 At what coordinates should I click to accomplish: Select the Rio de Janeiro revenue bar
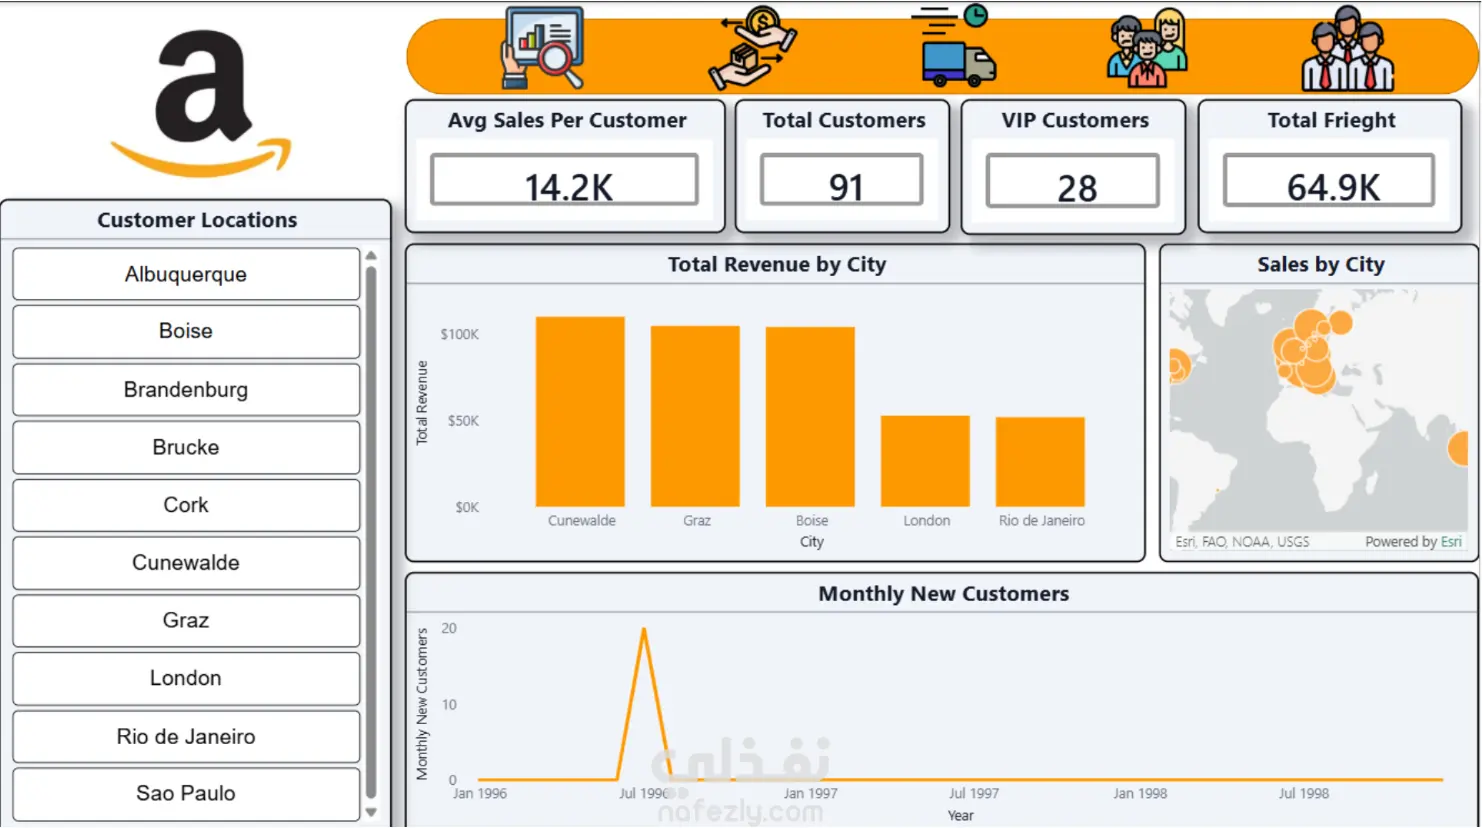point(1040,462)
